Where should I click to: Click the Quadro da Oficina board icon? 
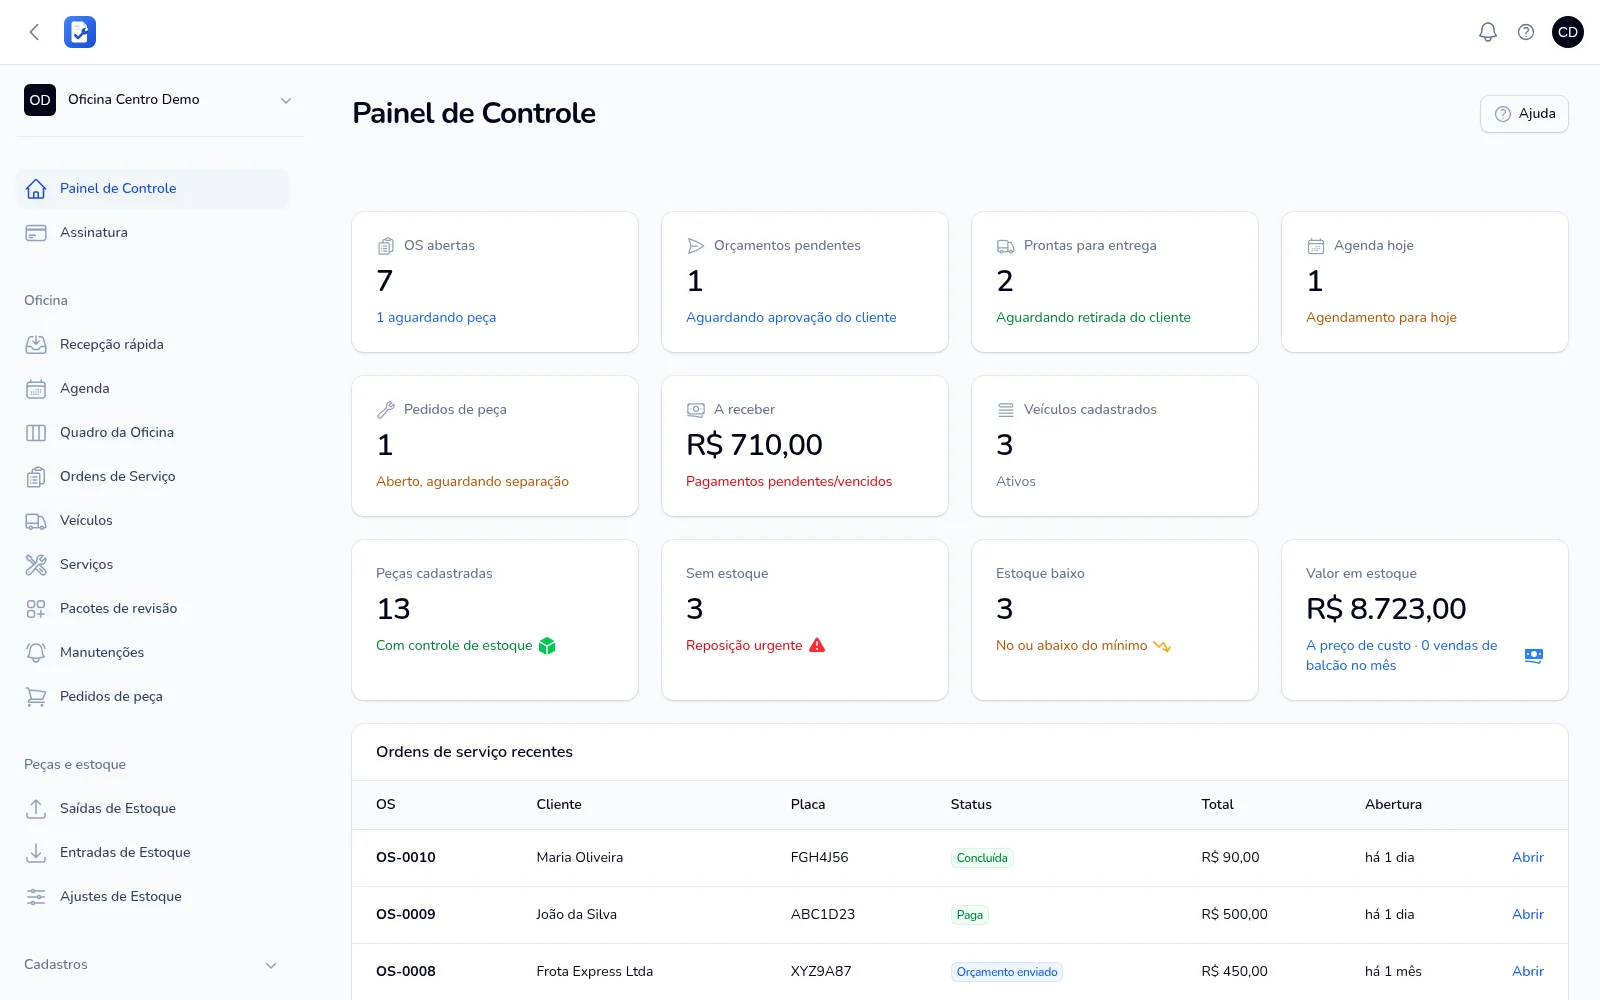[x=36, y=432]
